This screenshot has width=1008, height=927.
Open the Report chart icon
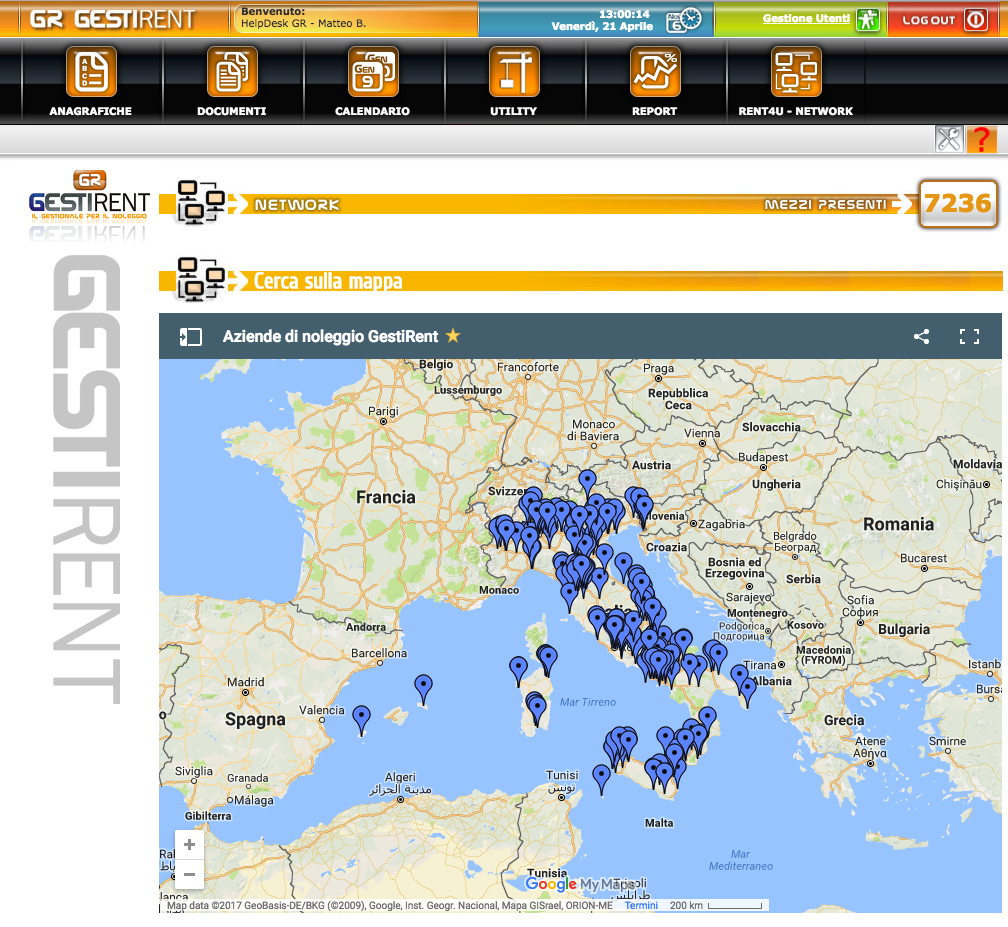(655, 71)
